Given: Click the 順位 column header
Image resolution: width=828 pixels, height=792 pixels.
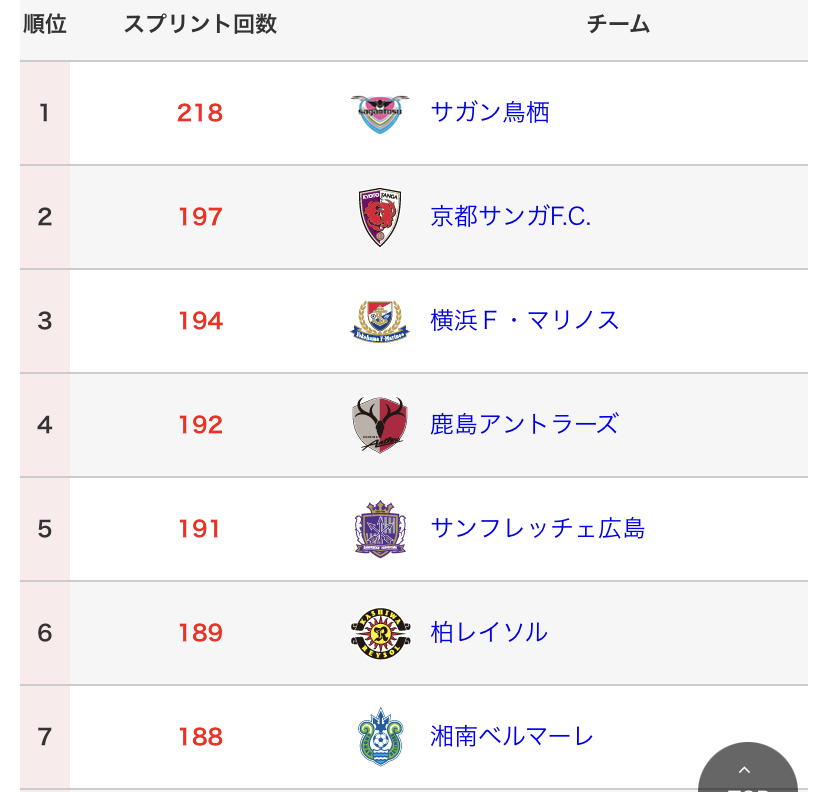Looking at the screenshot, I should coord(45,24).
